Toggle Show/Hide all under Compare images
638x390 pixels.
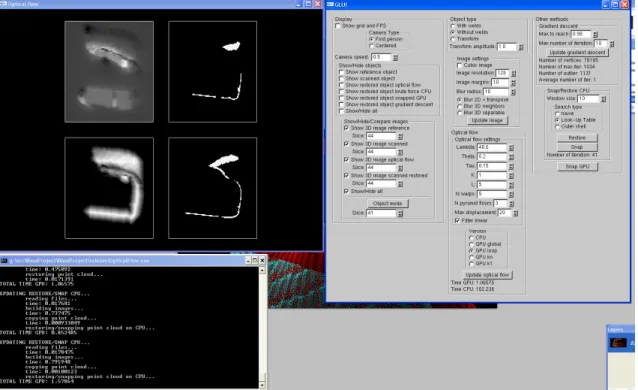coord(347,191)
